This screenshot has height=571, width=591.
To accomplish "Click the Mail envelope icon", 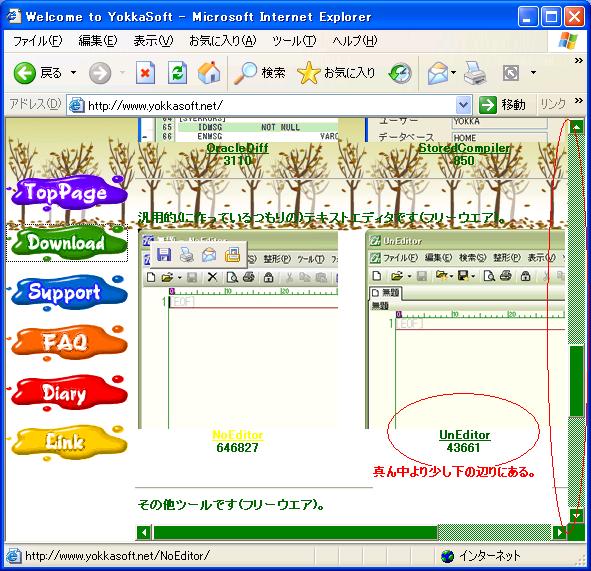I will (438, 73).
